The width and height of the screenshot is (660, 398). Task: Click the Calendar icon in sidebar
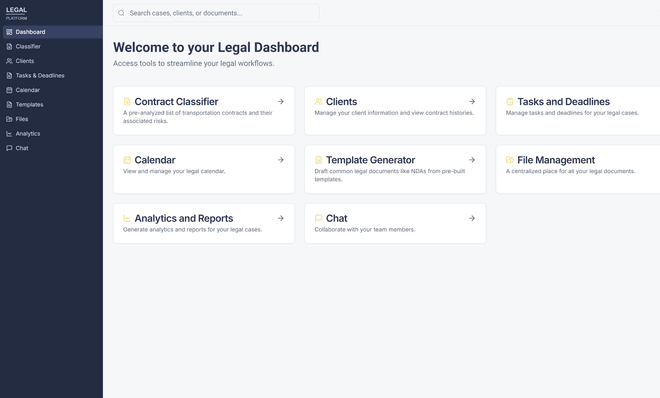click(x=9, y=90)
